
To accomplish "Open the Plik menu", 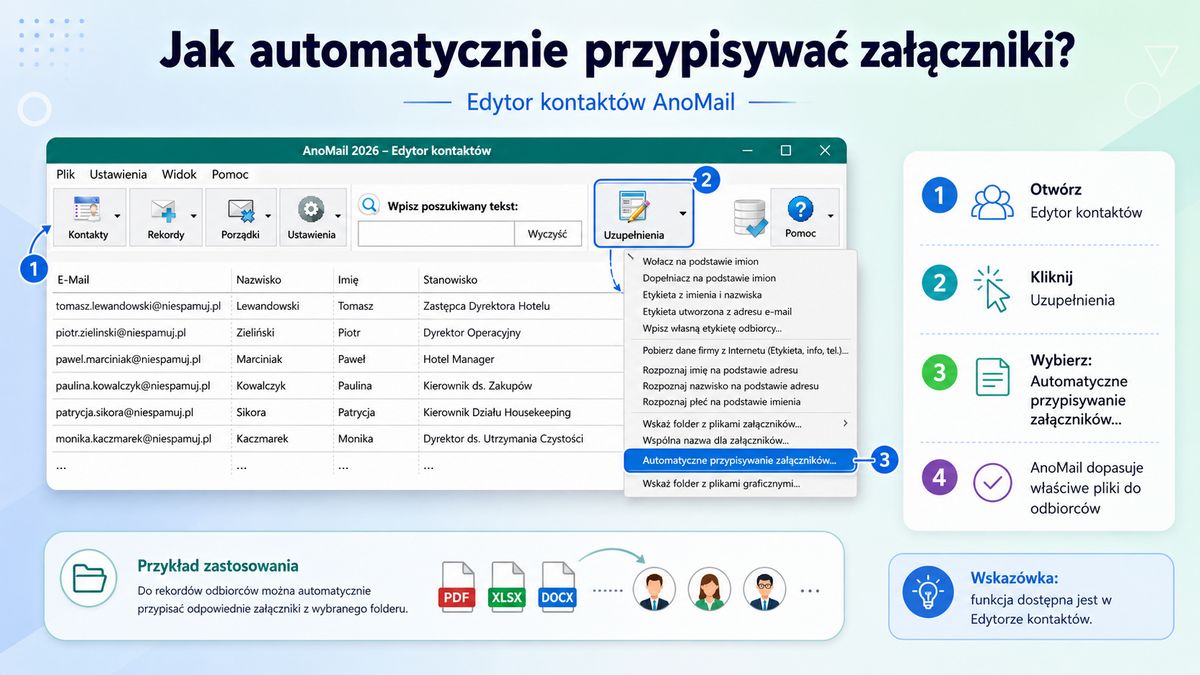I will 66,174.
